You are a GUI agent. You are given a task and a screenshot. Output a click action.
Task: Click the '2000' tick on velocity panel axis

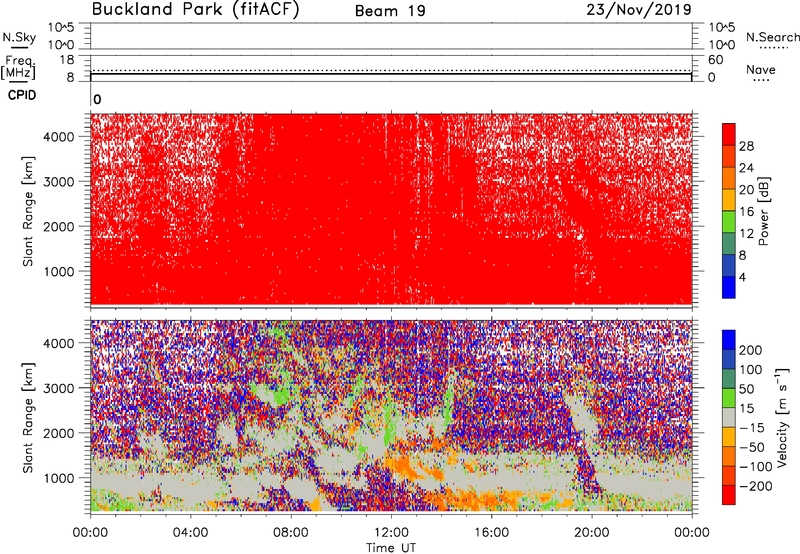[59, 433]
